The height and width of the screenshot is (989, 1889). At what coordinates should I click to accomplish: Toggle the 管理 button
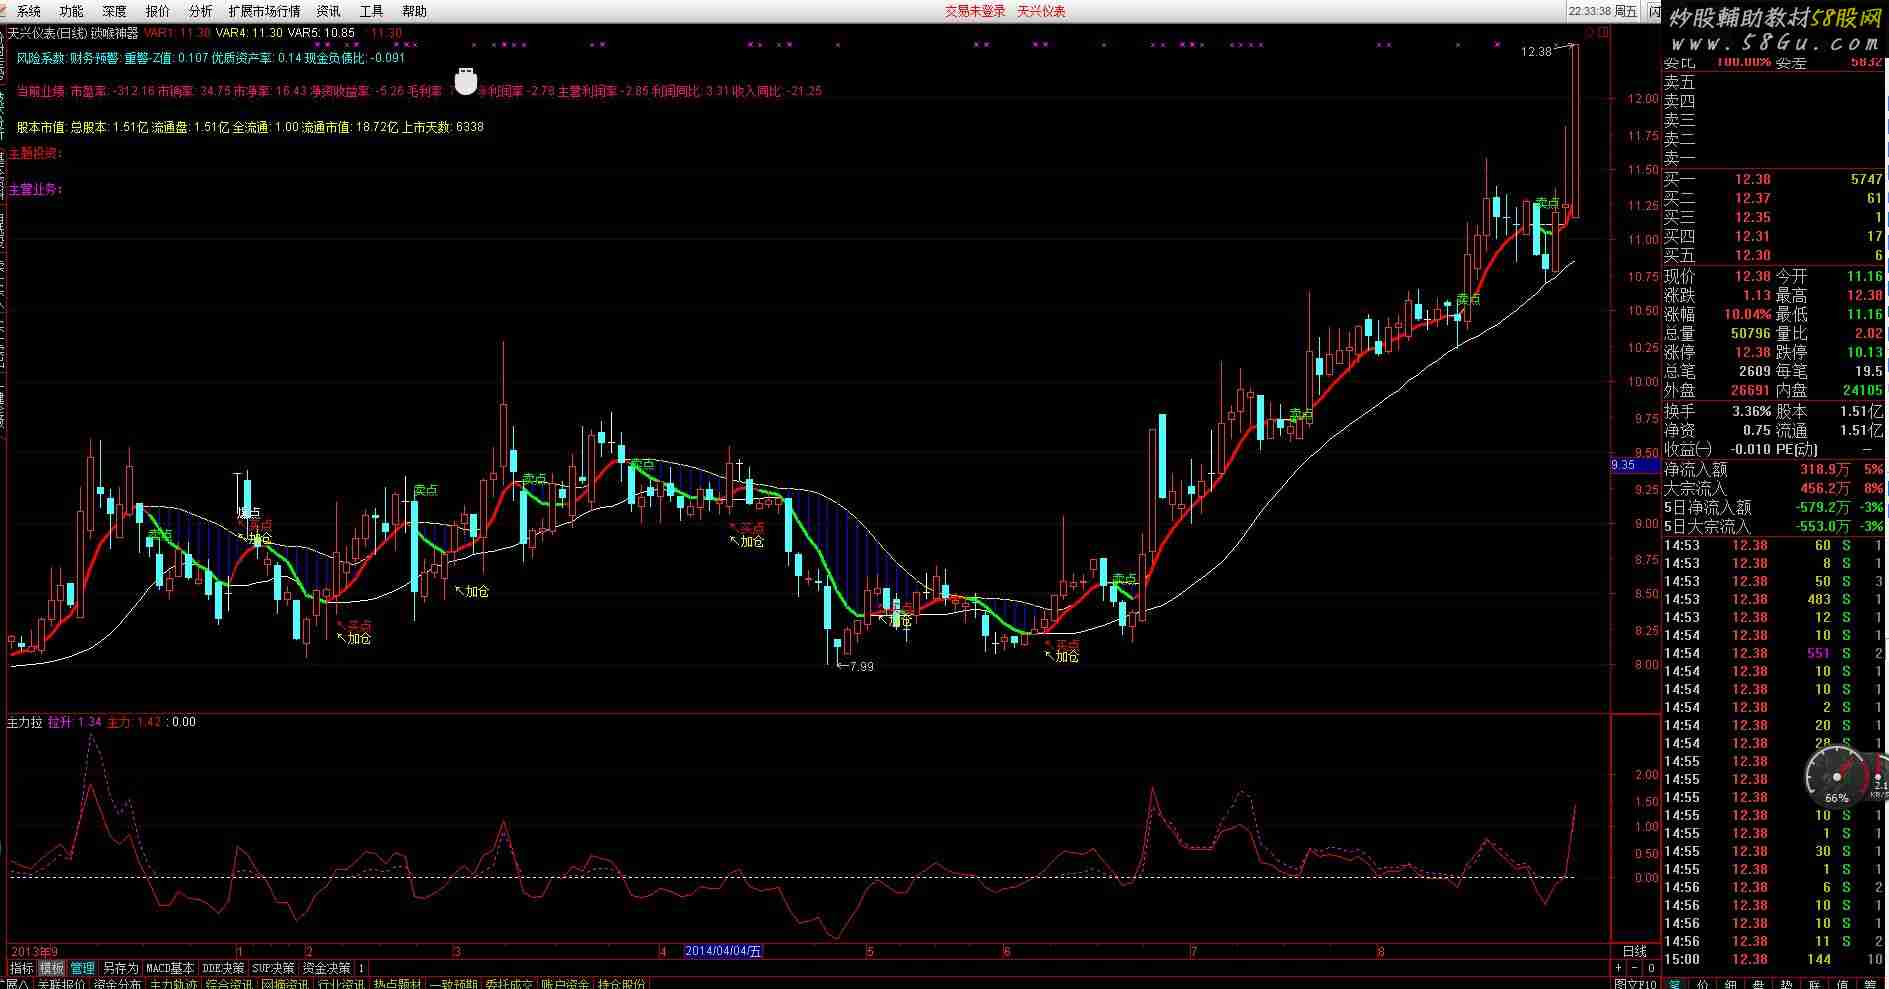pos(82,968)
